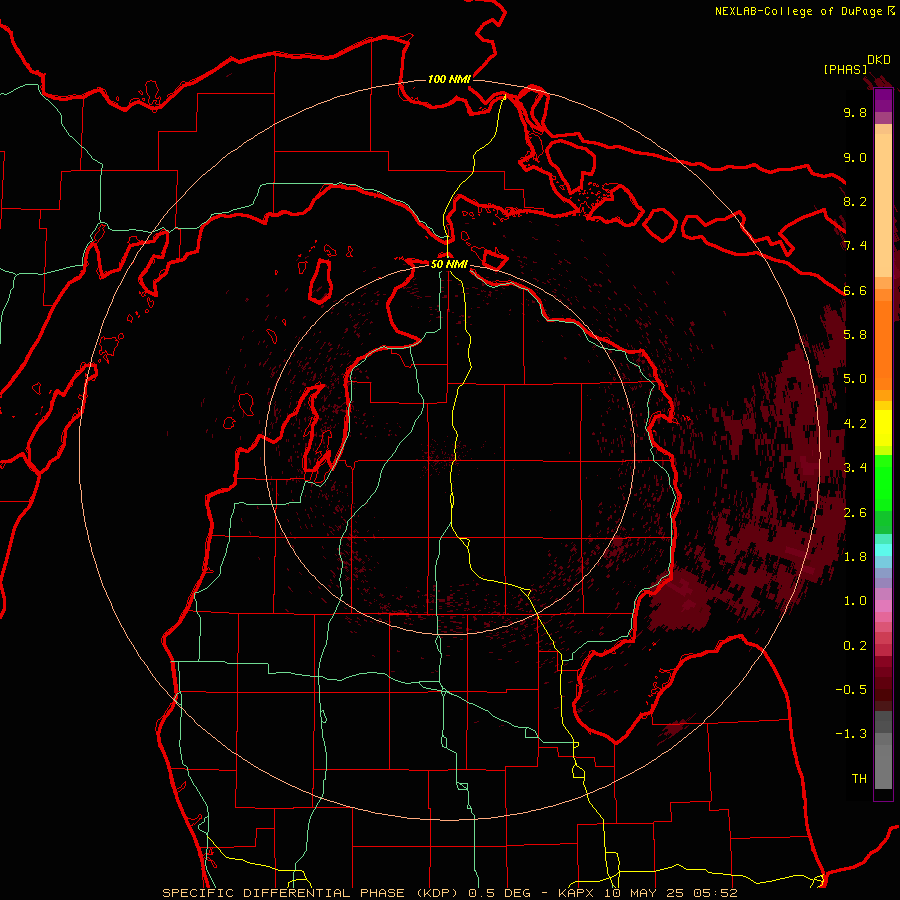900x900 pixels.
Task: Pick the orange segment of the color bar
Action: [x=883, y=344]
